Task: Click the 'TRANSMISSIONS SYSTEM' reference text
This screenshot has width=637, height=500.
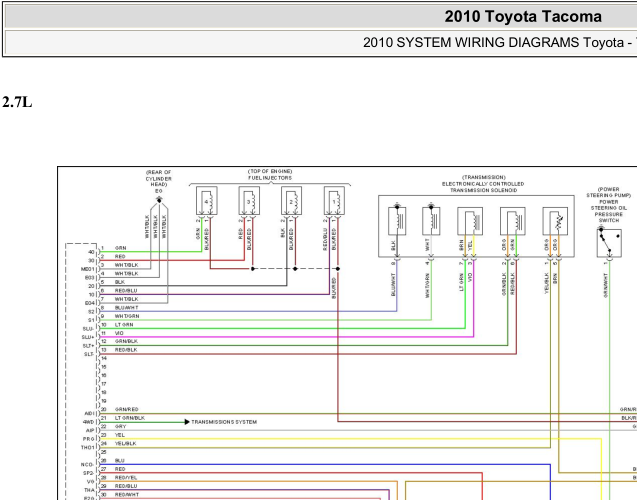Action: pos(224,422)
